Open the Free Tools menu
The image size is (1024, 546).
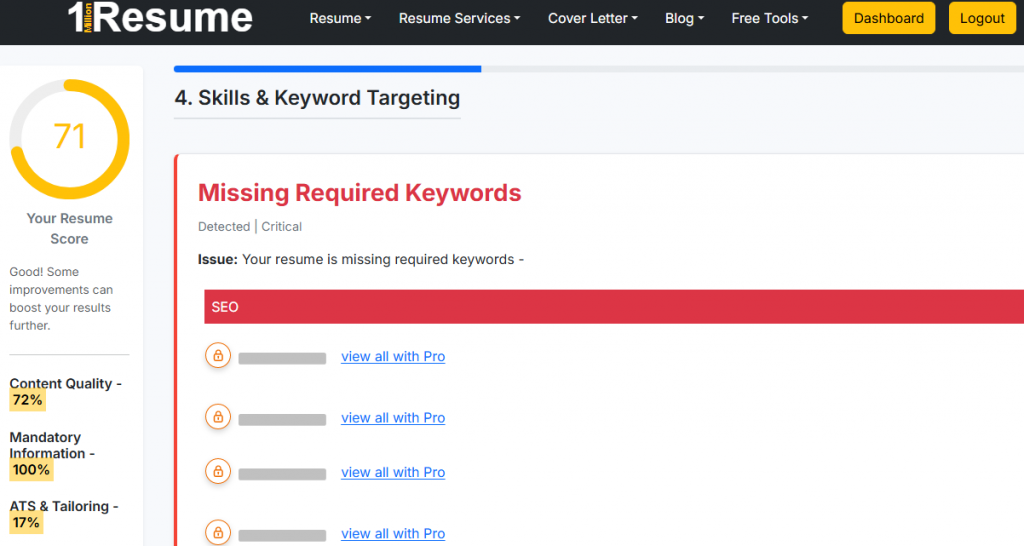[770, 18]
